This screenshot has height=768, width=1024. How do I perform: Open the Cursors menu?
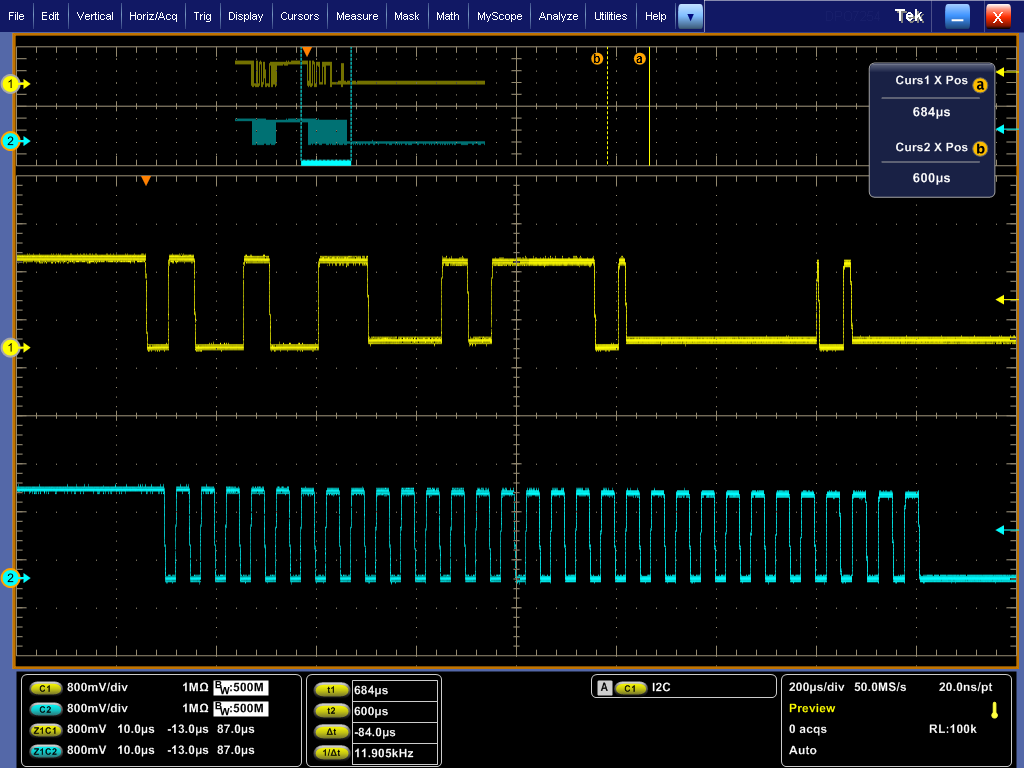coord(299,16)
